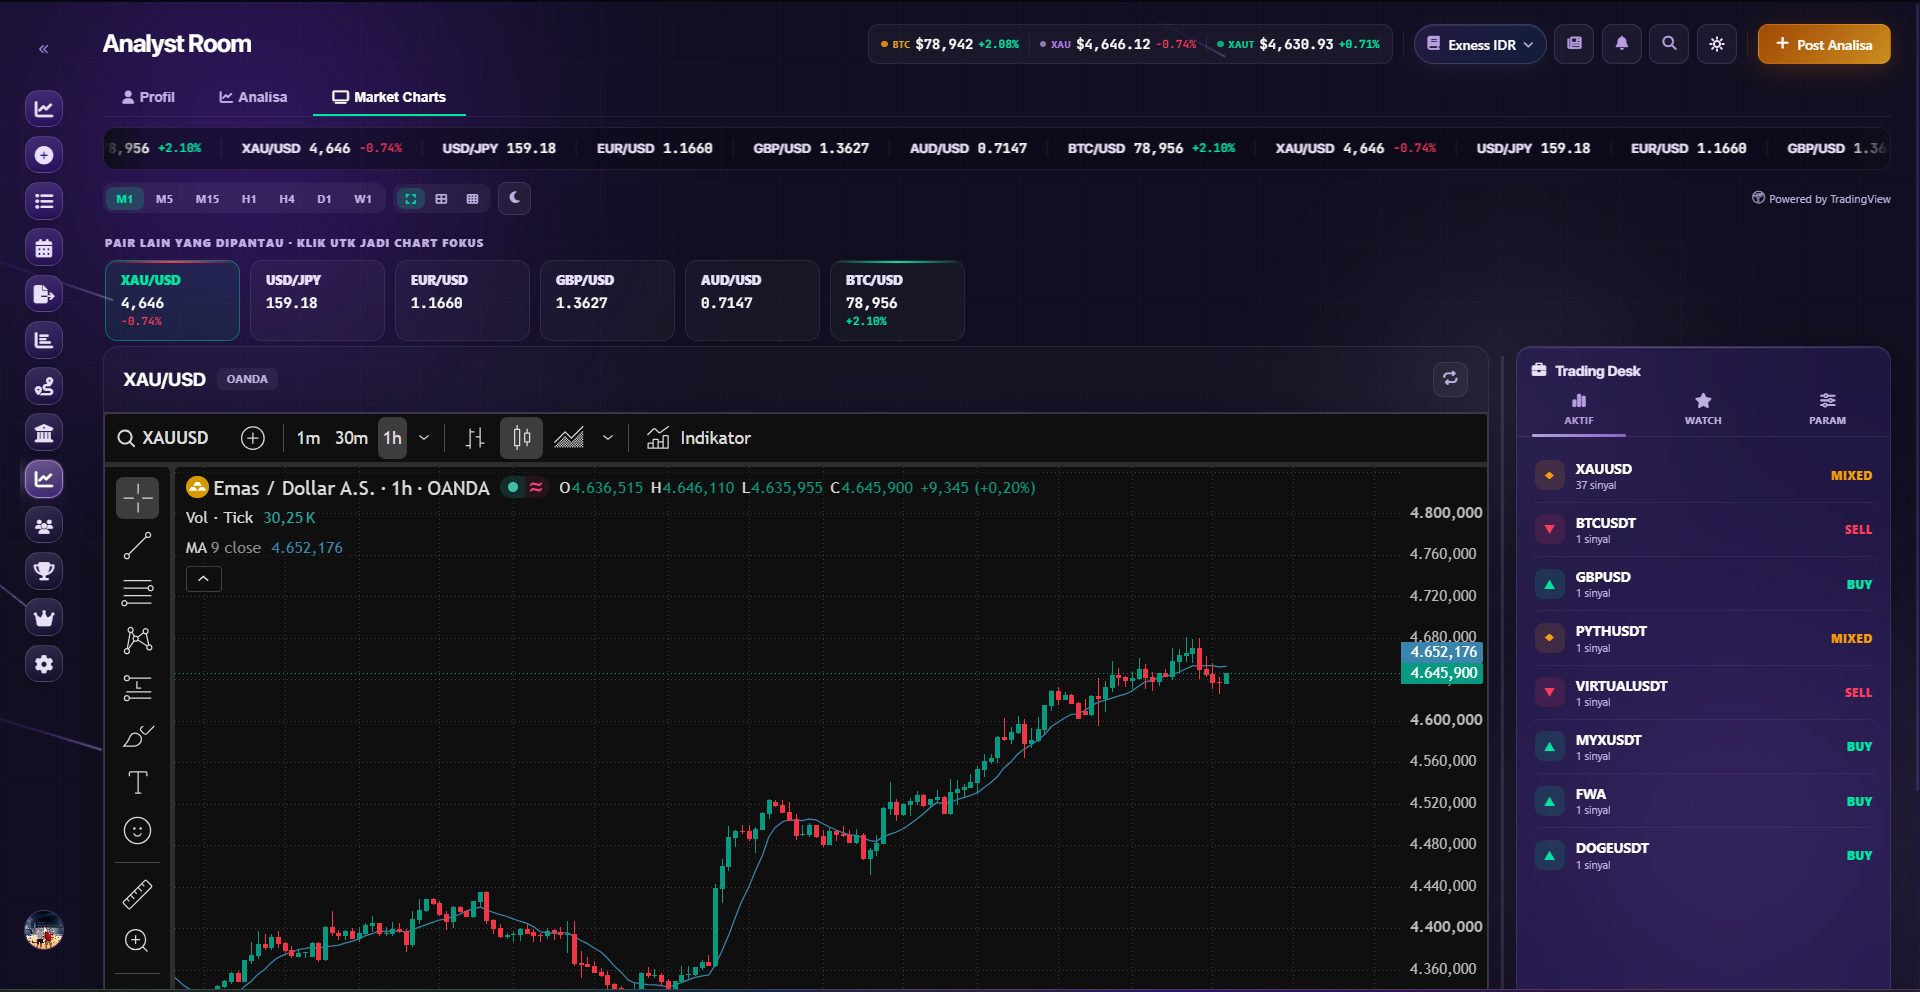Open the search icon in header
The height and width of the screenshot is (992, 1920).
1669,44
